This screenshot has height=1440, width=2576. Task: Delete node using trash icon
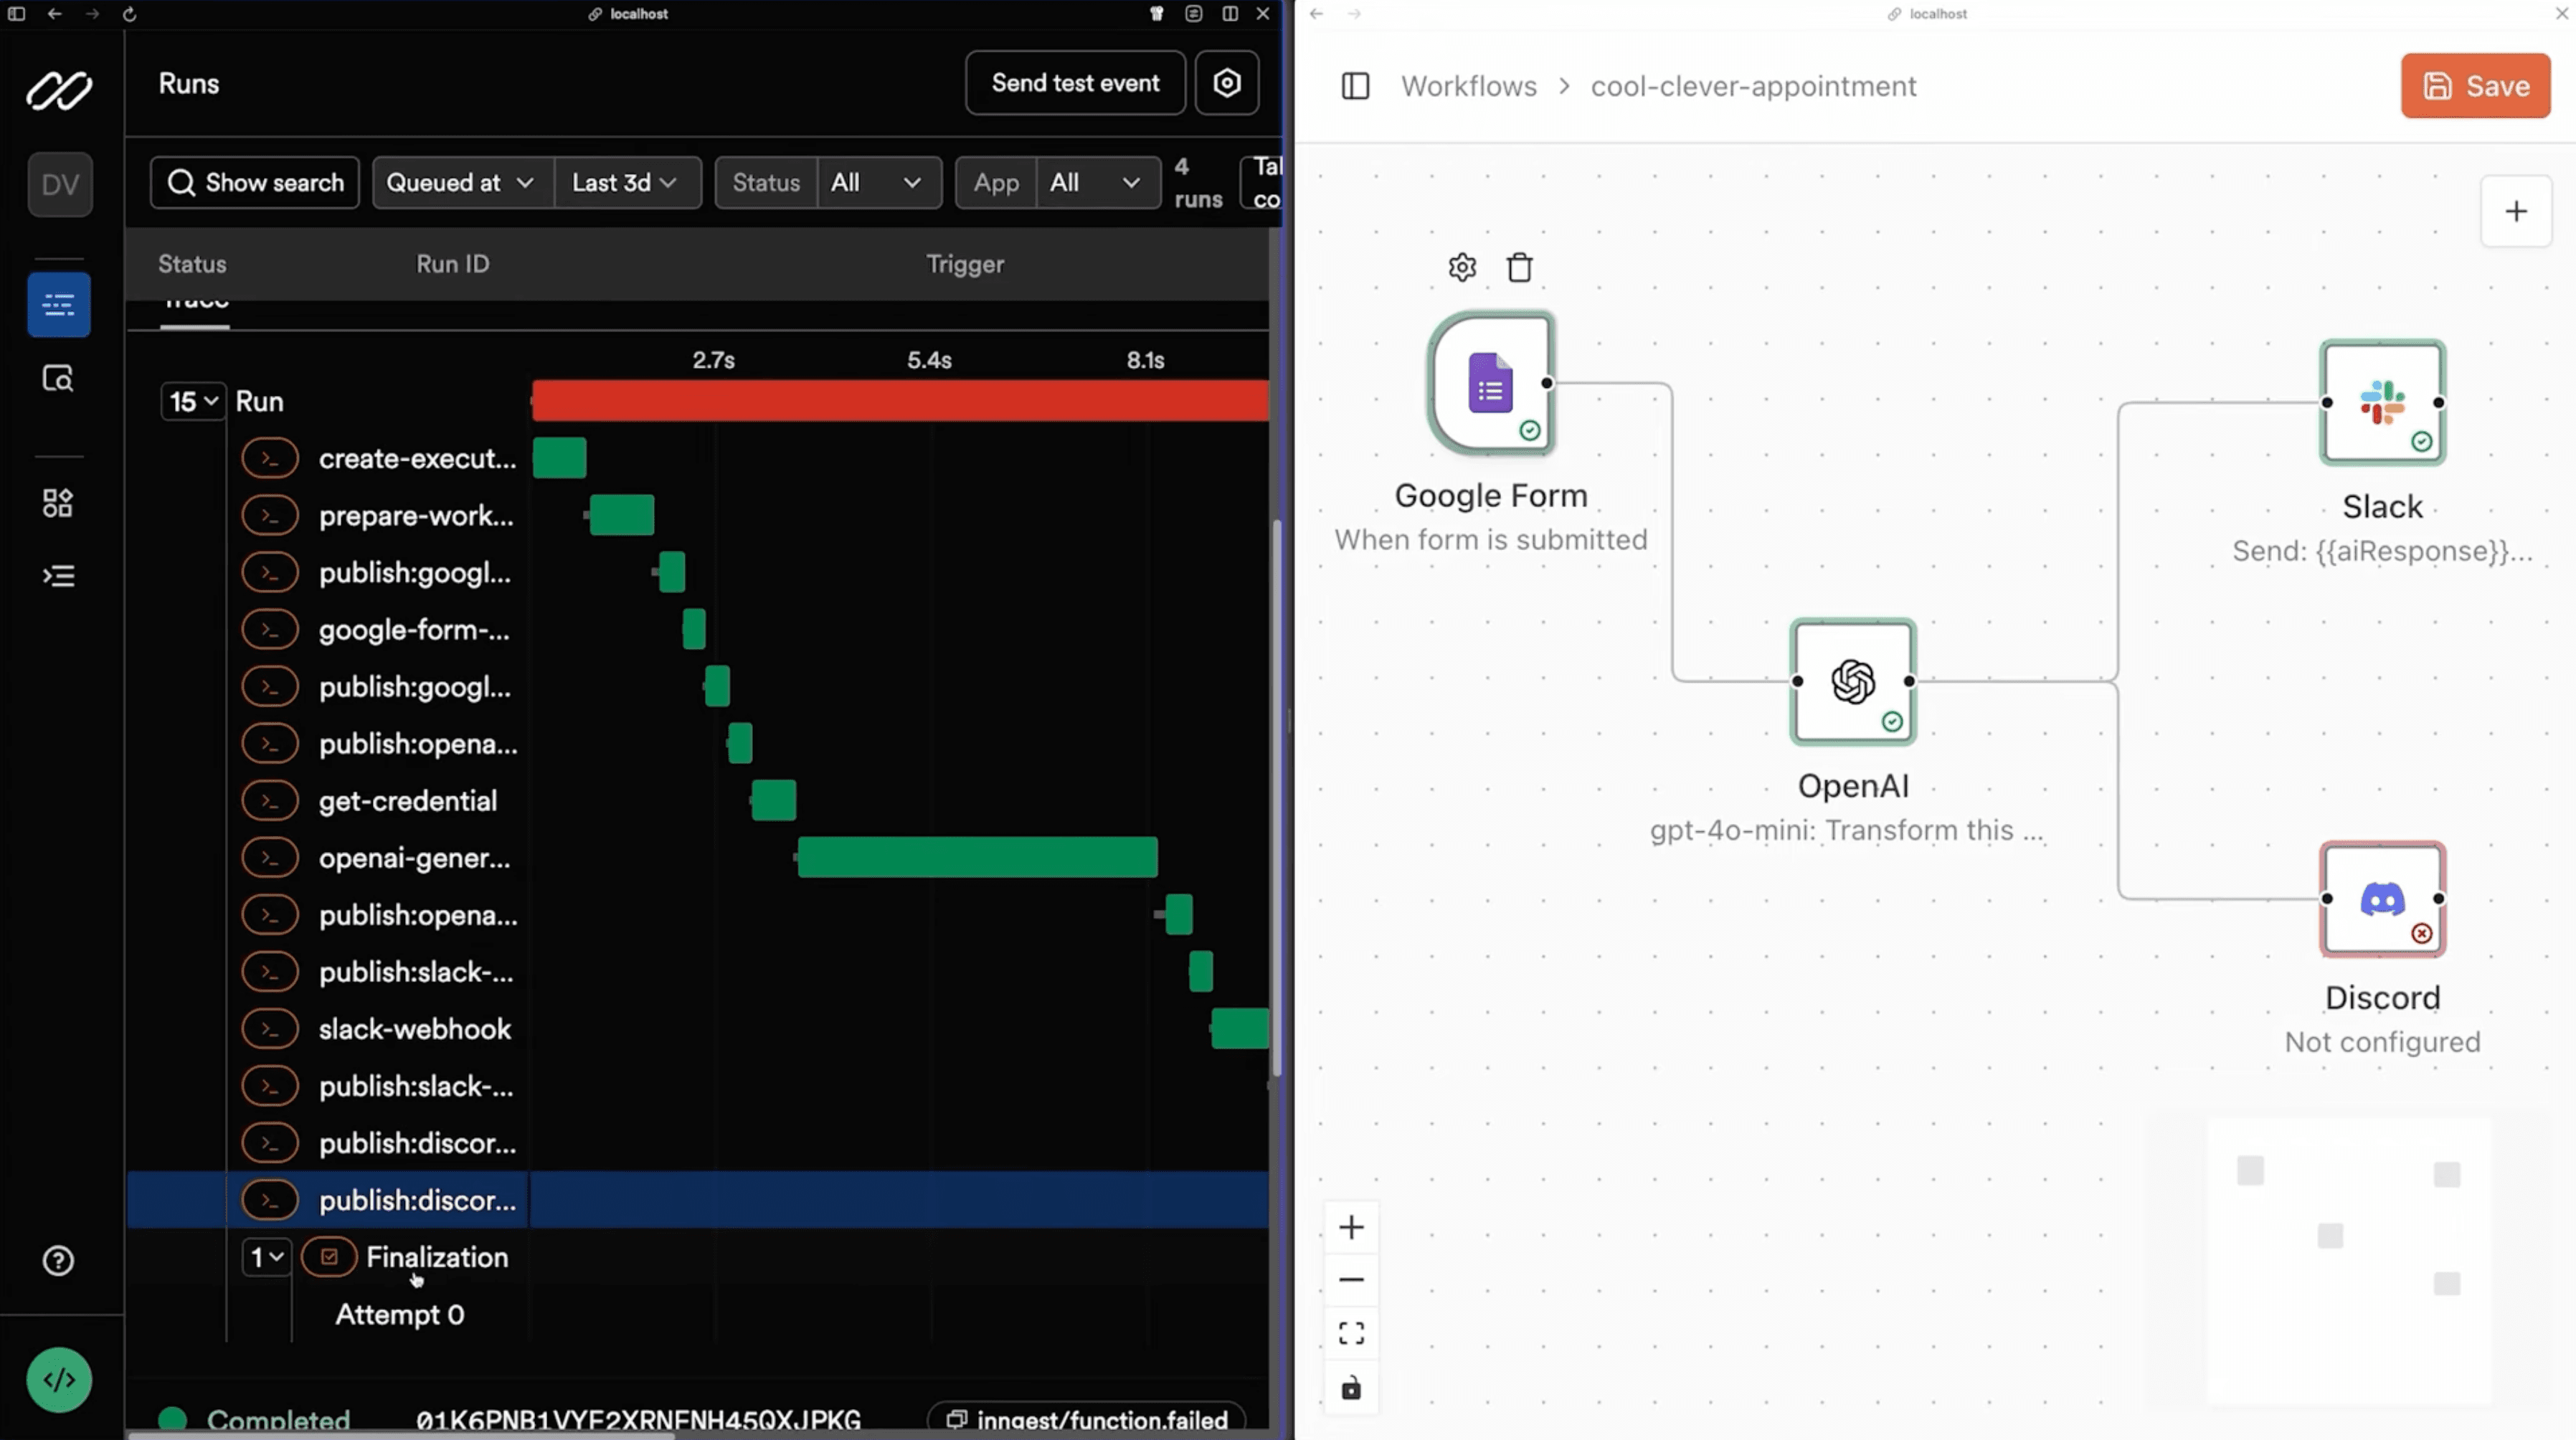(x=1519, y=267)
